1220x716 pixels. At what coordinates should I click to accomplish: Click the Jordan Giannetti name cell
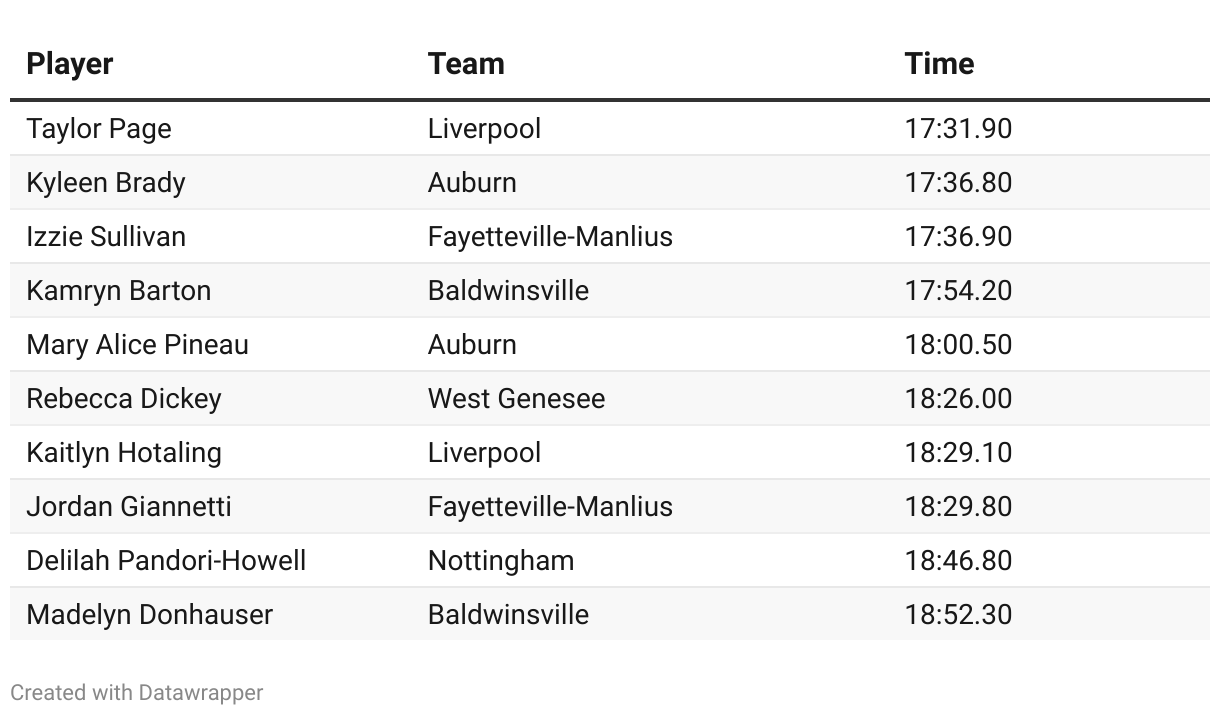coord(129,507)
